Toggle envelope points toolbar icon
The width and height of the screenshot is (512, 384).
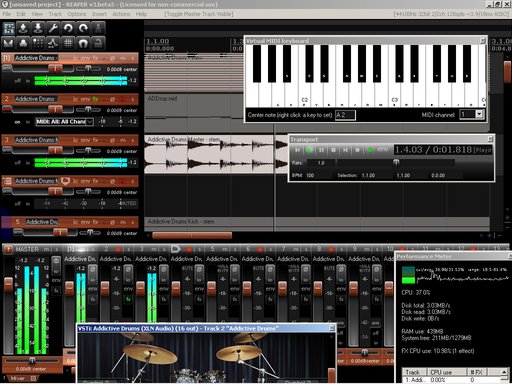53,43
